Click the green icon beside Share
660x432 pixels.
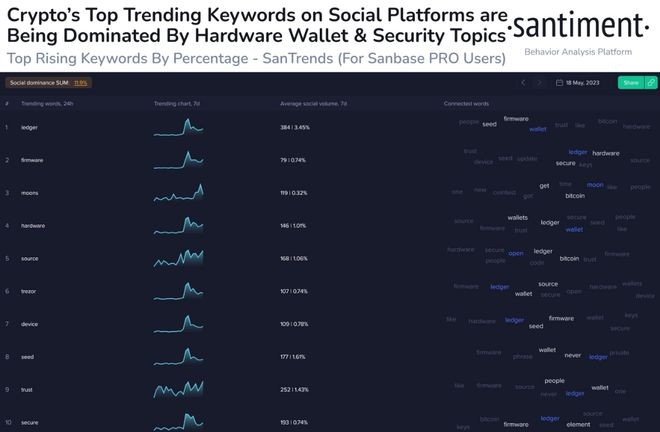pos(652,83)
